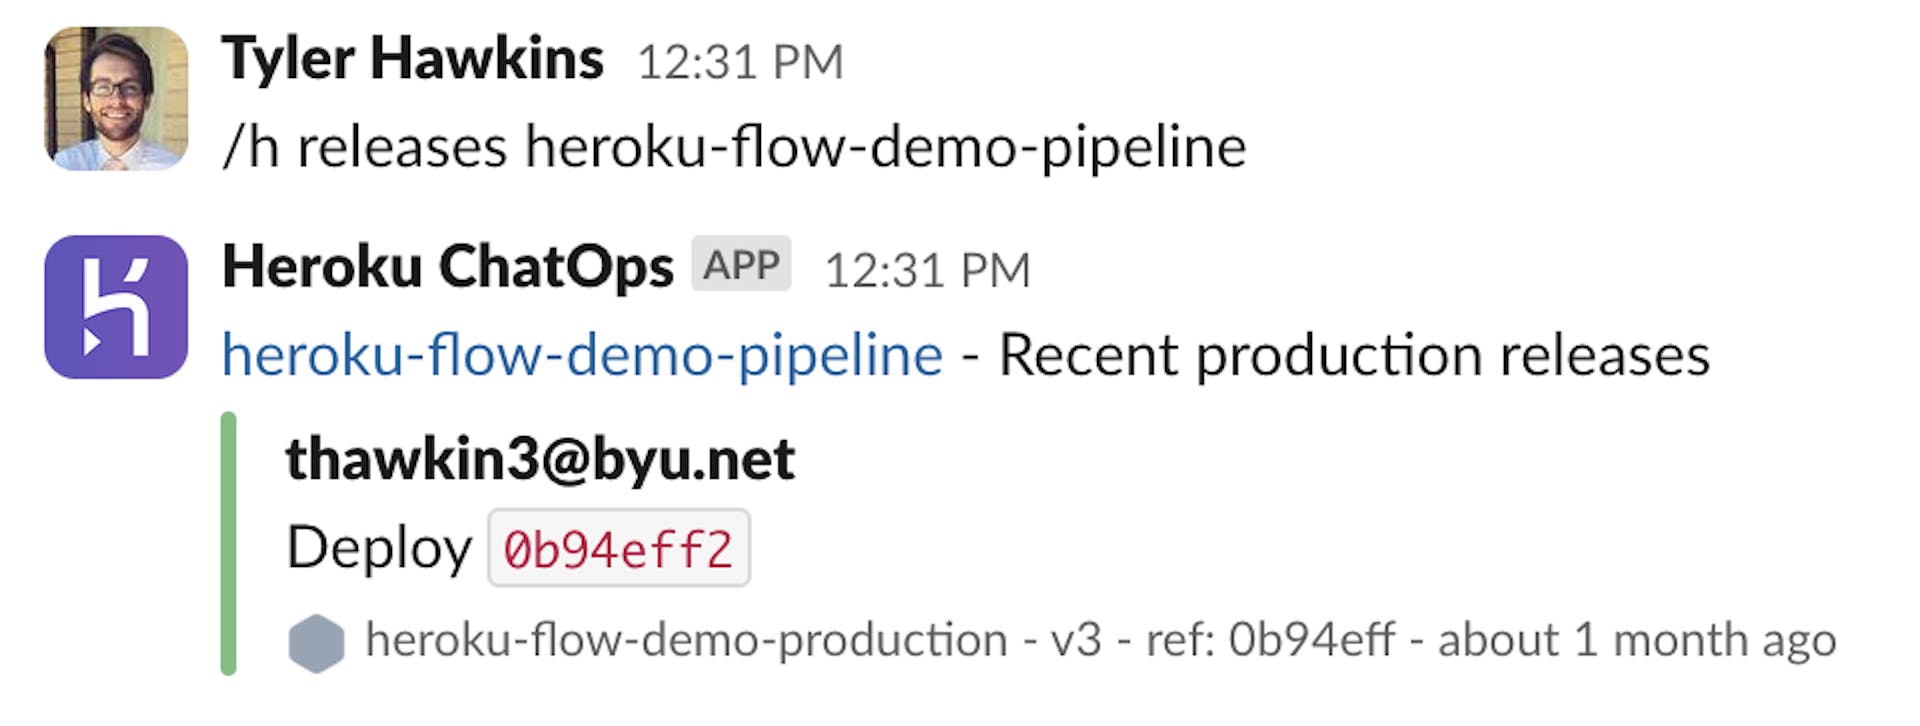This screenshot has height=726, width=1920.
Task: Click the red 0b94eff2 commit code
Action: click(618, 549)
